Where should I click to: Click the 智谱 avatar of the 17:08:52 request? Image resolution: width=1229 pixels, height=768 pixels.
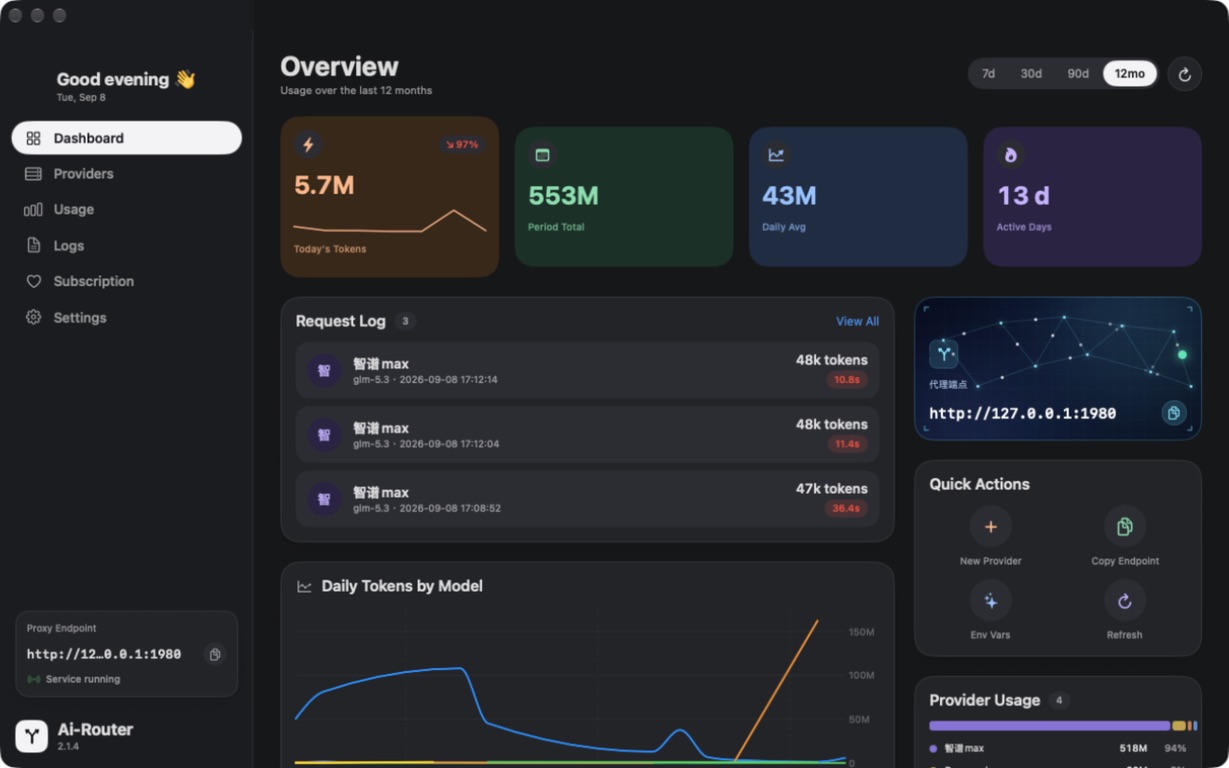point(324,499)
